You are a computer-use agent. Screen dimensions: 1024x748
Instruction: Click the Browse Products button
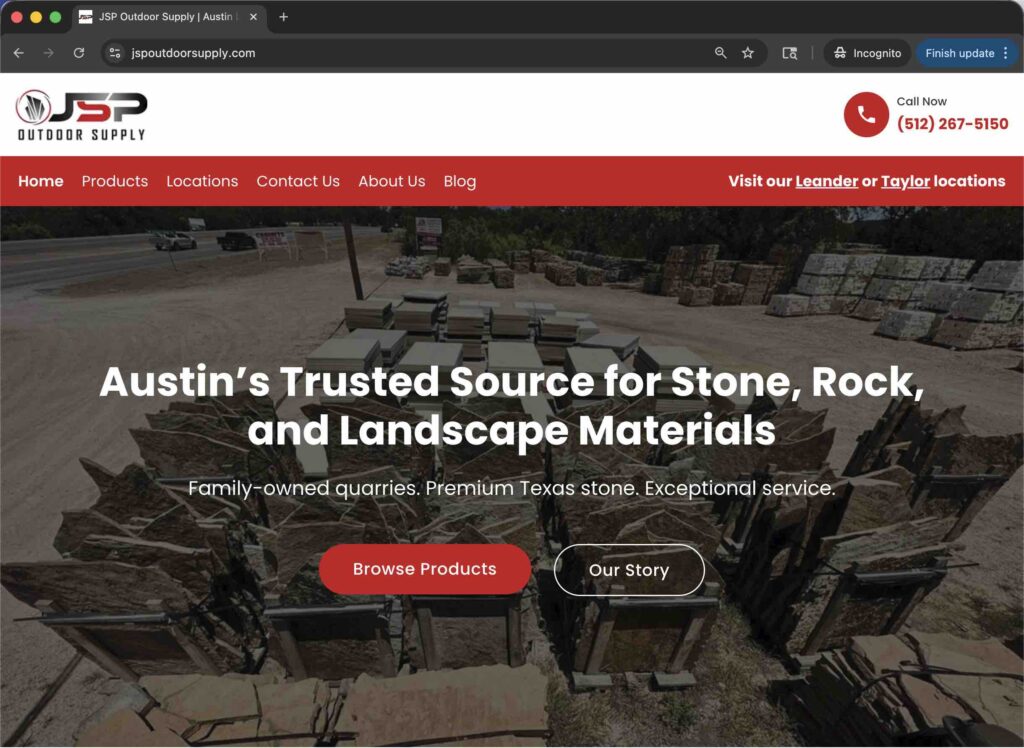pos(425,569)
